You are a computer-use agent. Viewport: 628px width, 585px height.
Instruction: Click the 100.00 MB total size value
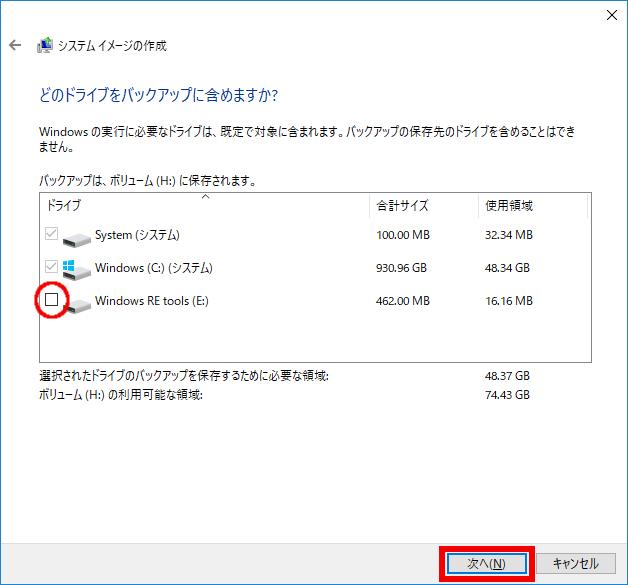point(403,235)
